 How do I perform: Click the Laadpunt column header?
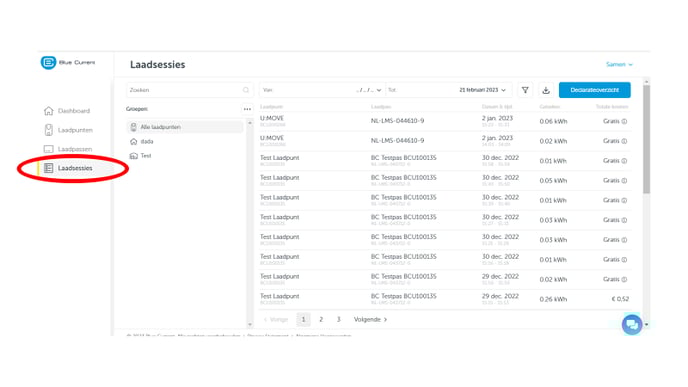[271, 107]
